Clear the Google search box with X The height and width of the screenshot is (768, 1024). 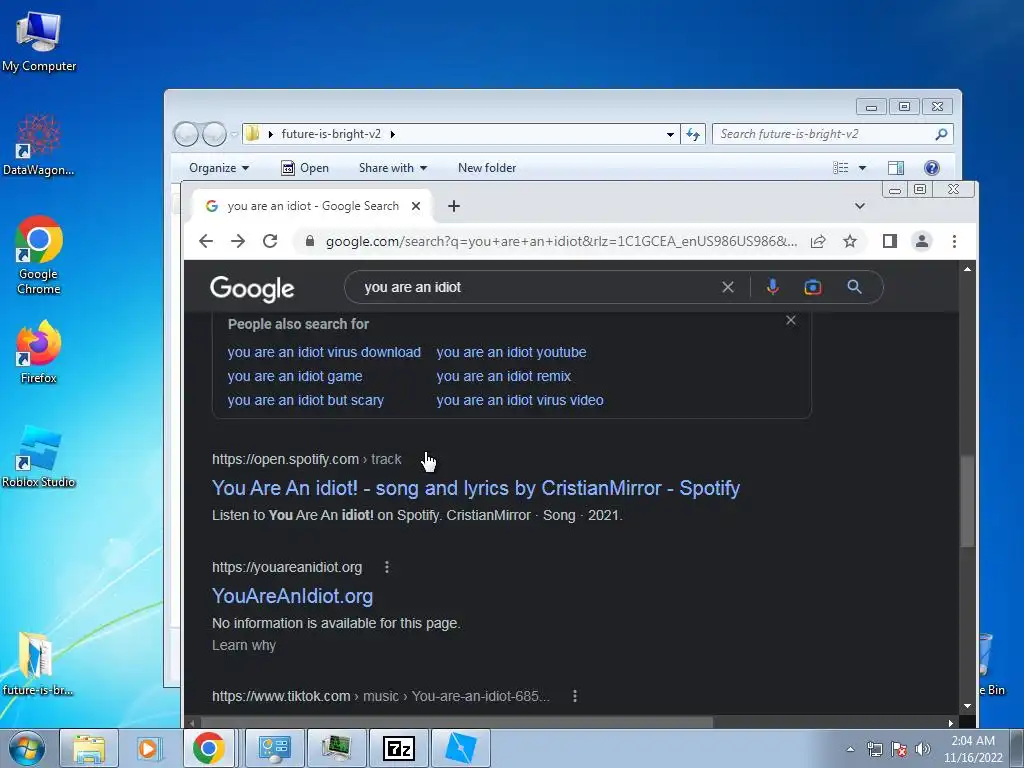pos(728,287)
